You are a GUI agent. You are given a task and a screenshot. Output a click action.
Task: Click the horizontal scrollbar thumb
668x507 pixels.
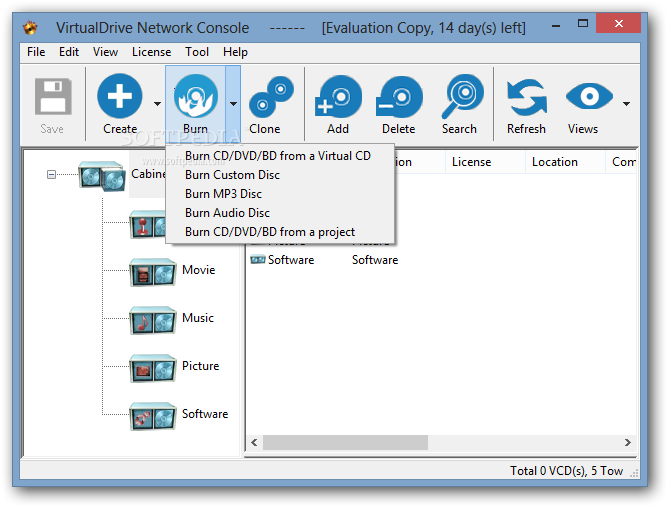tap(345, 442)
